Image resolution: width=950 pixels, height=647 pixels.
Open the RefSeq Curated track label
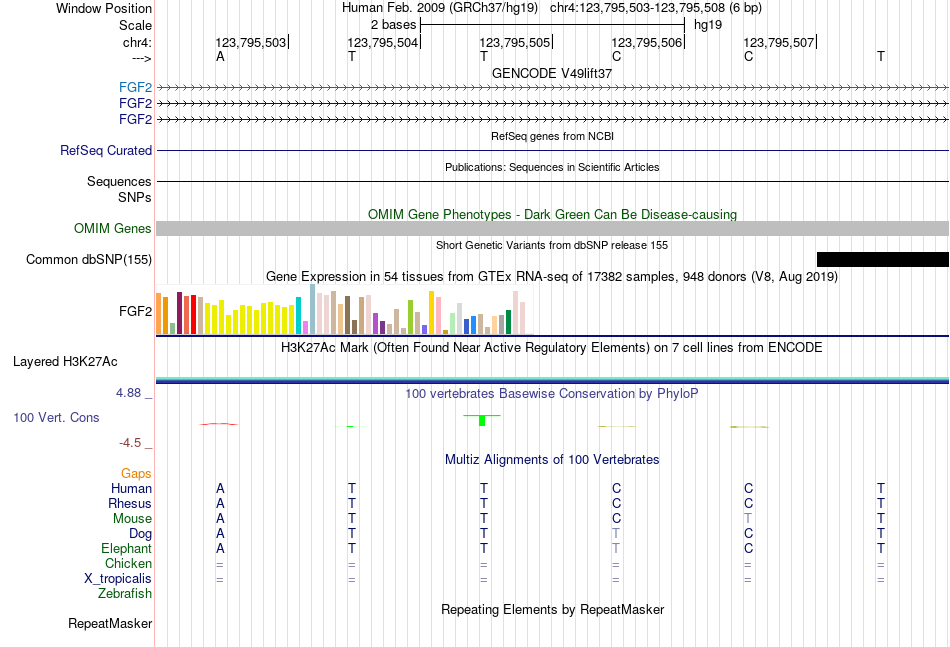click(x=106, y=150)
